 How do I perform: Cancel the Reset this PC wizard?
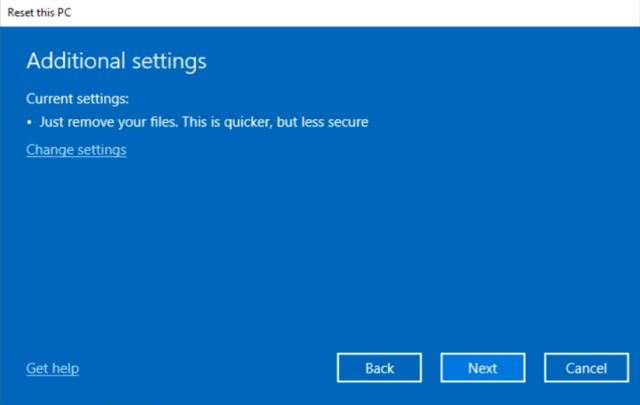(586, 368)
